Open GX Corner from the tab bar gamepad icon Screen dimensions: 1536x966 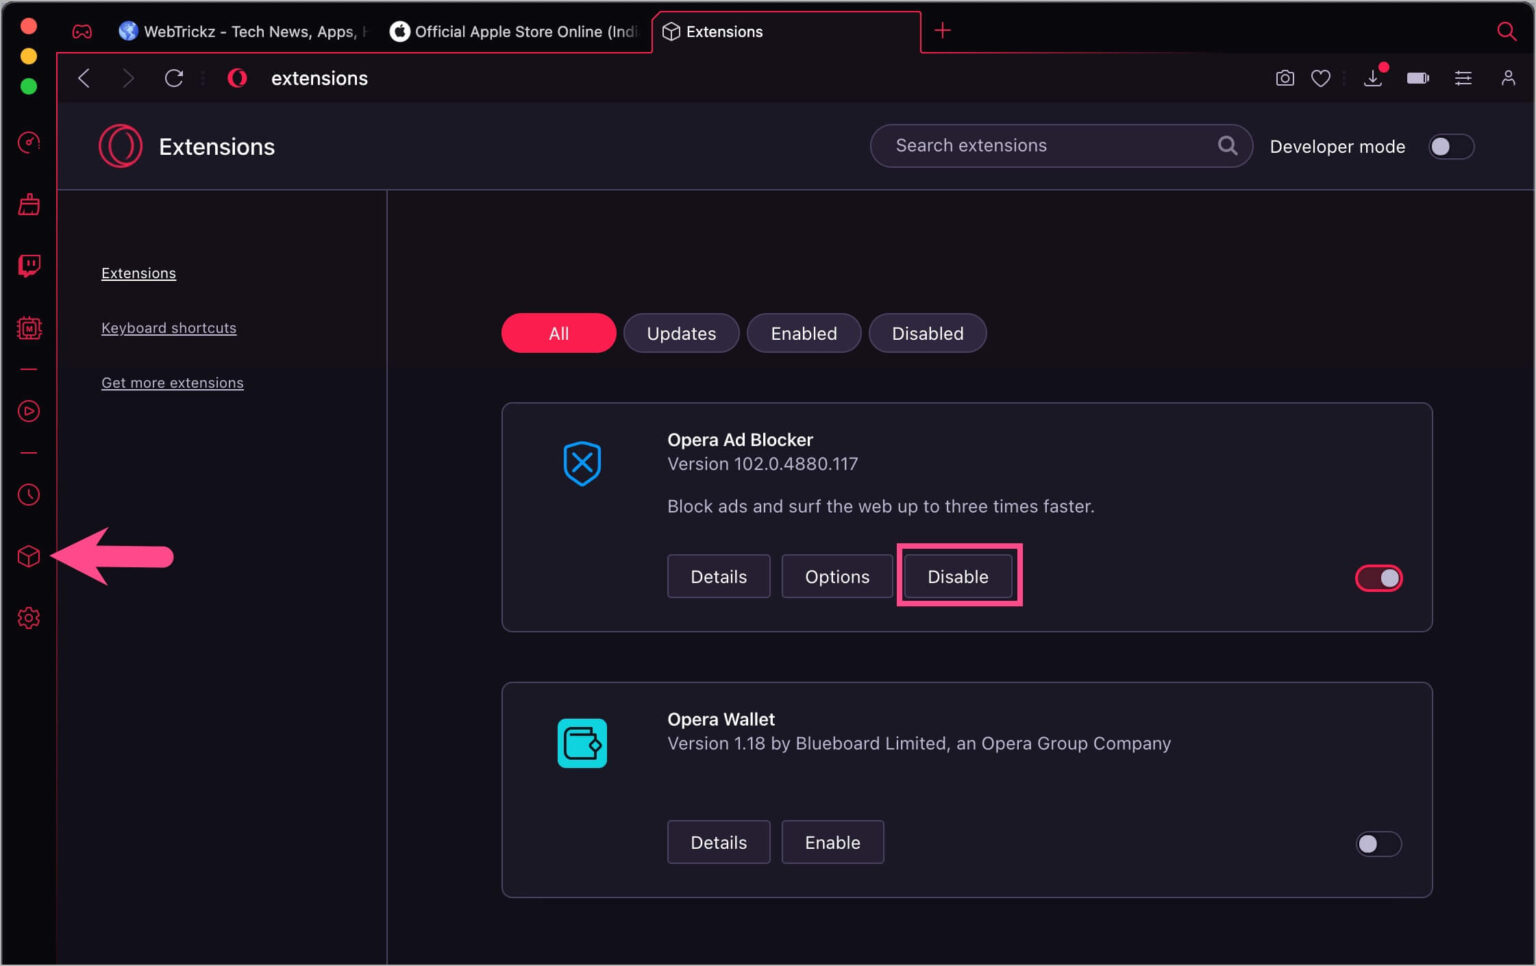(x=82, y=31)
